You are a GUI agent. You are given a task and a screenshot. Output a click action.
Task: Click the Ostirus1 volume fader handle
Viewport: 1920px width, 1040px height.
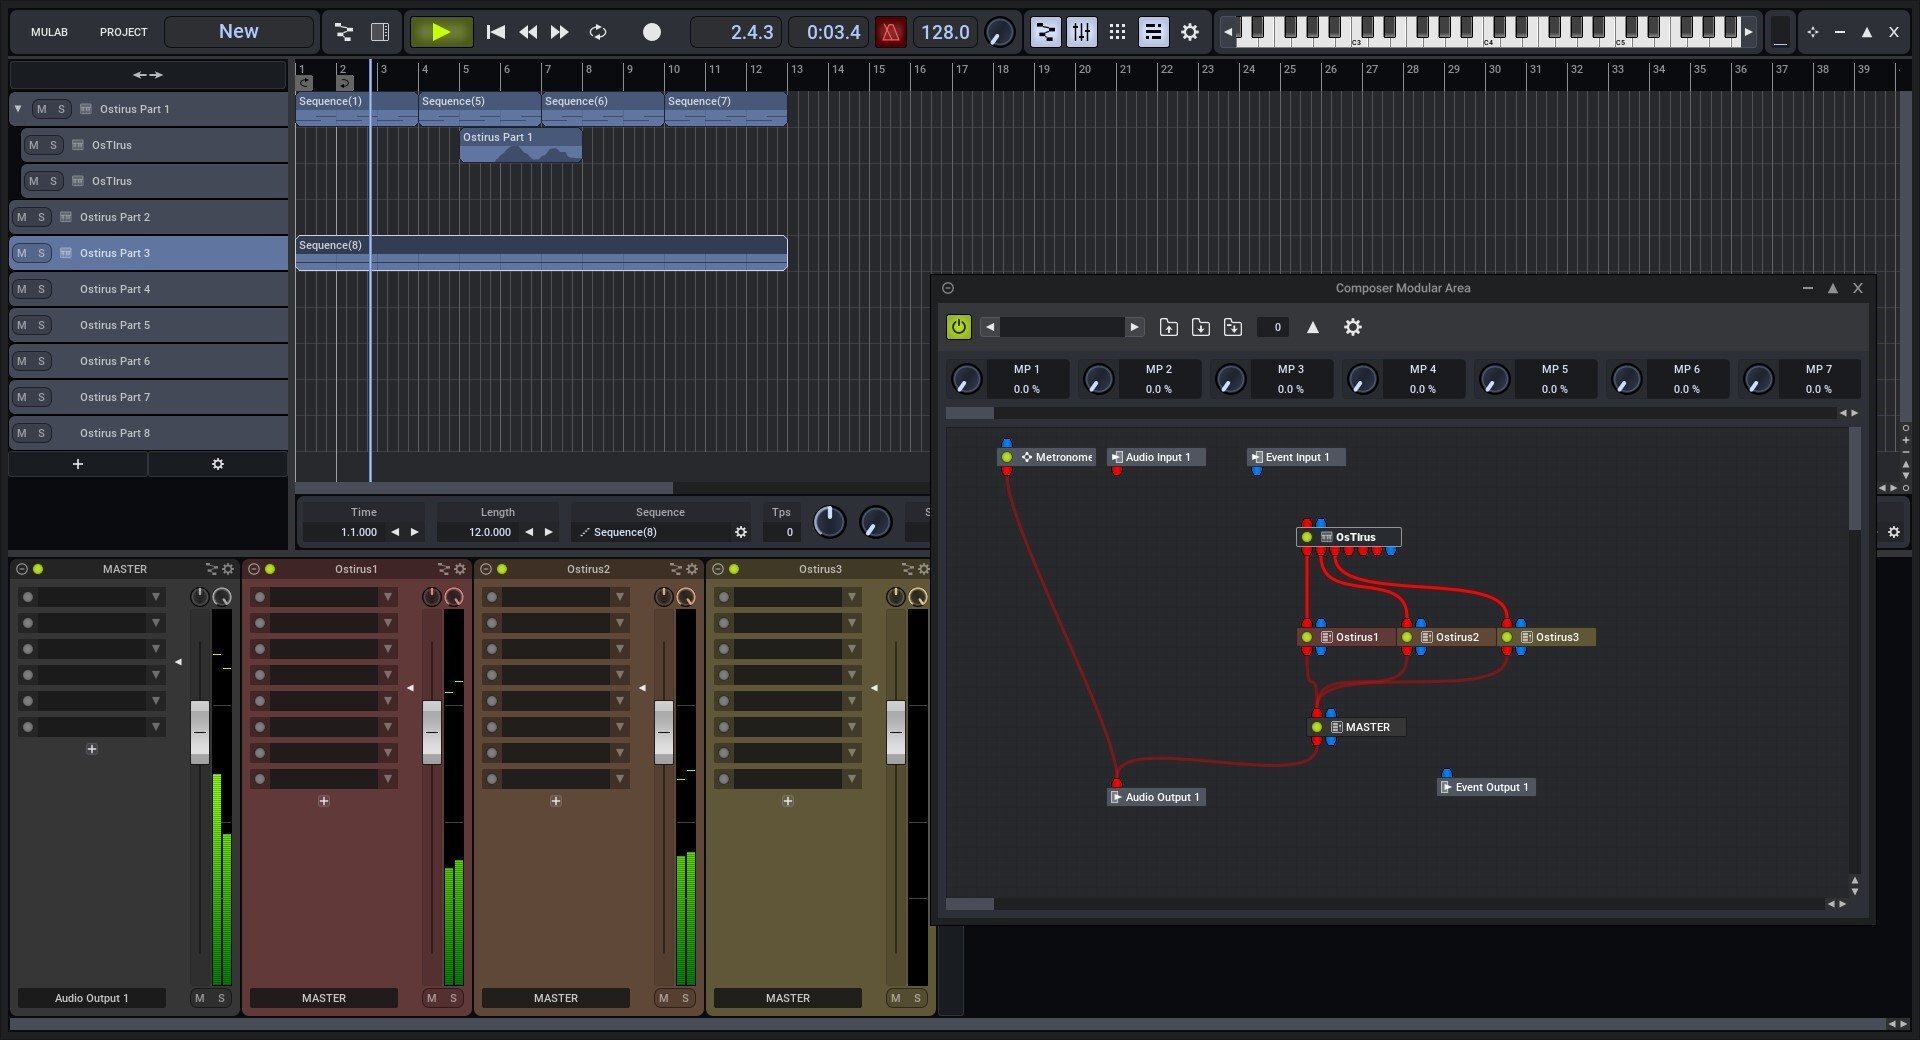431,732
